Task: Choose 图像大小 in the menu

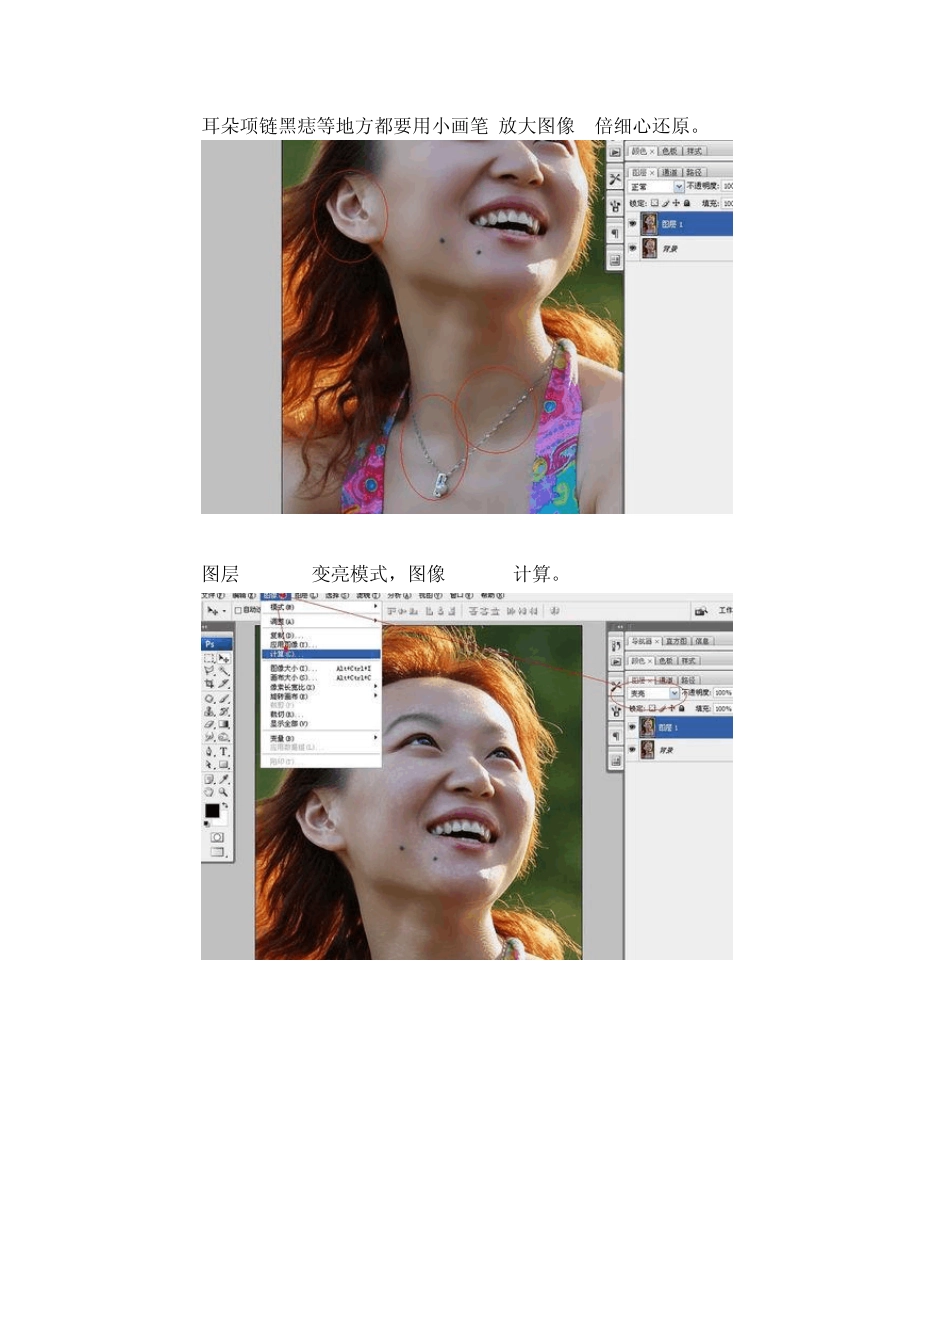Action: (321, 669)
